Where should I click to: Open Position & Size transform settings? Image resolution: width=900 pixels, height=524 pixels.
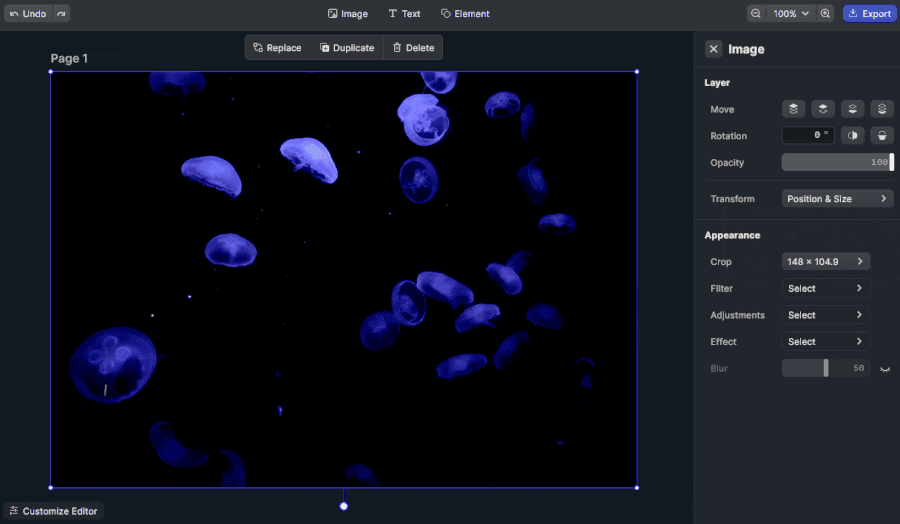click(x=837, y=199)
